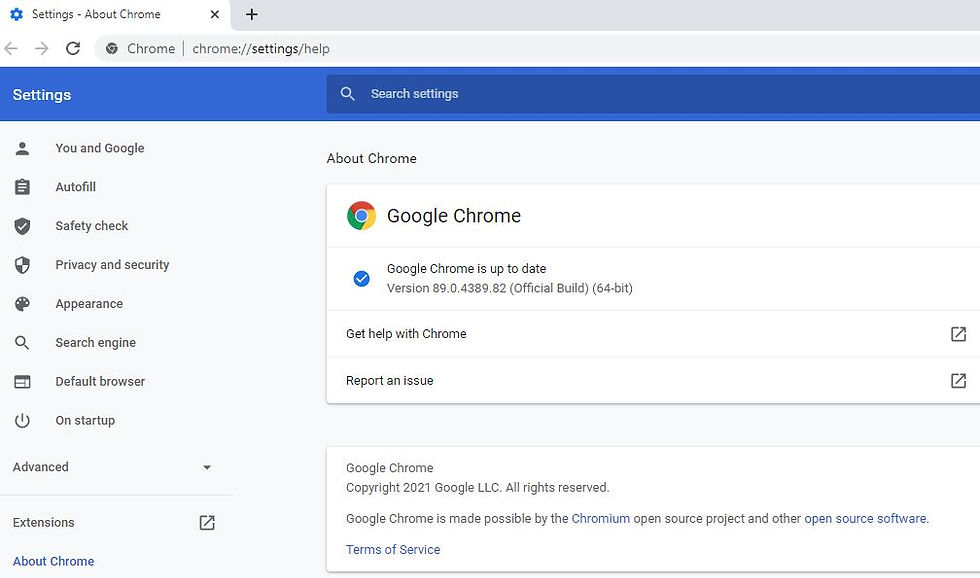Click the address bar URL chrome://settings/help
The width and height of the screenshot is (980, 578).
[x=261, y=49]
